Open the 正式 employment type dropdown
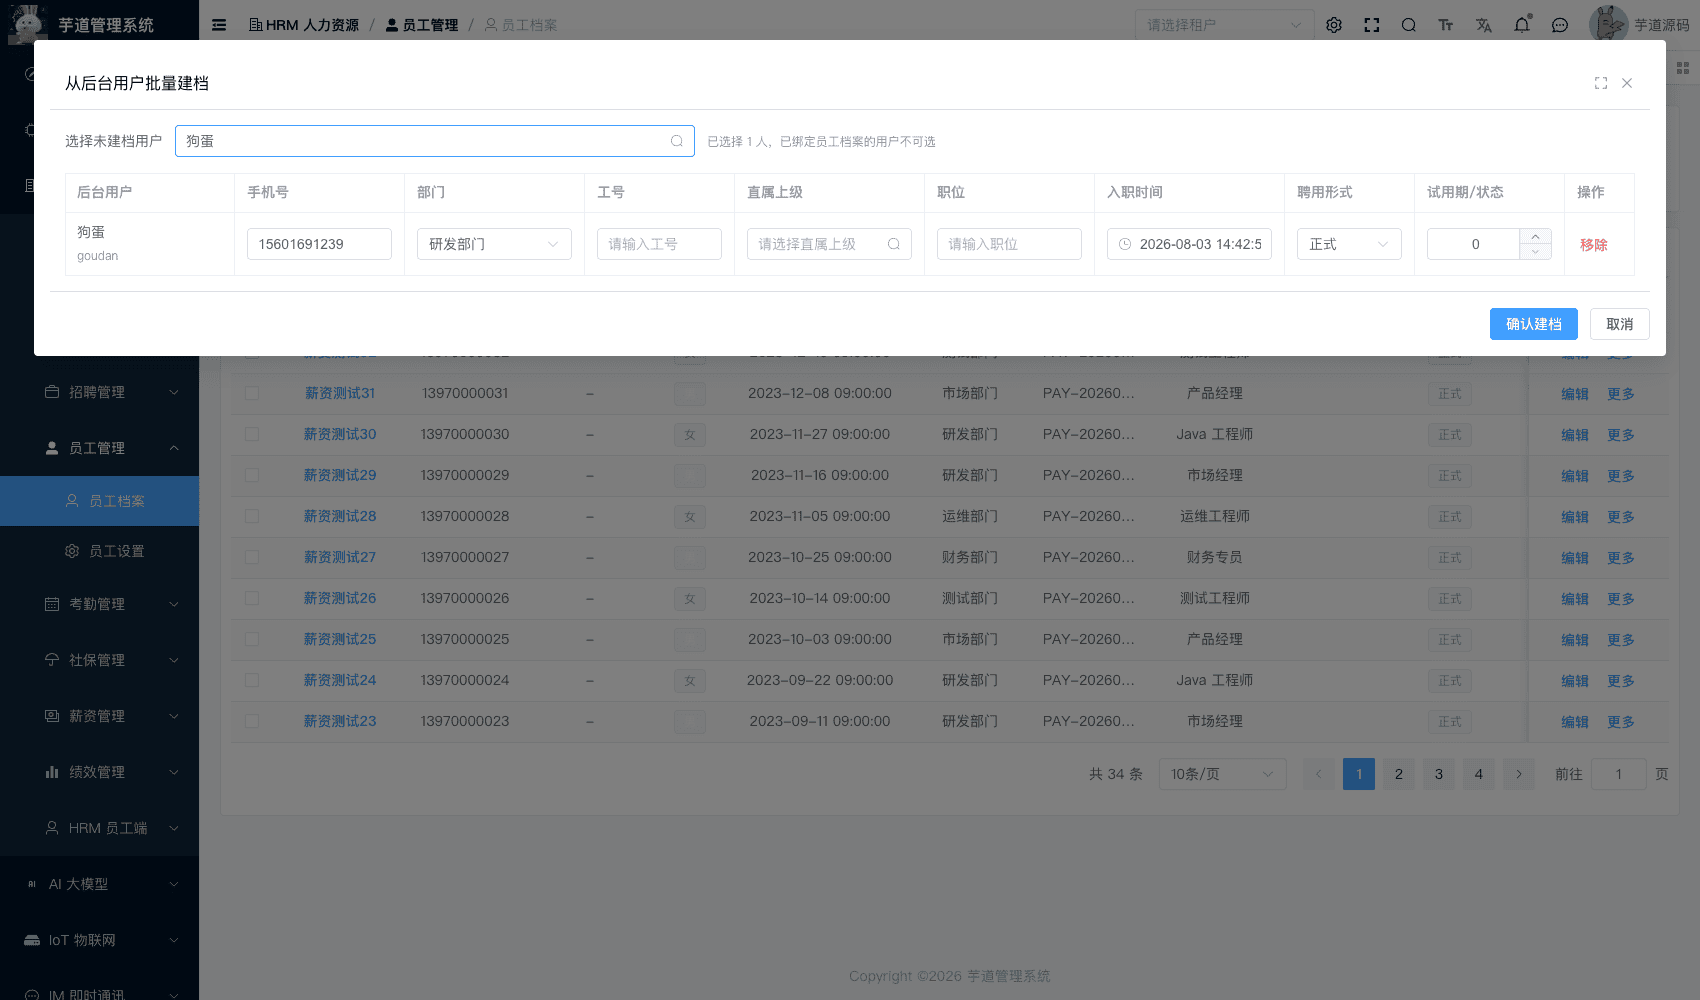 click(1349, 244)
